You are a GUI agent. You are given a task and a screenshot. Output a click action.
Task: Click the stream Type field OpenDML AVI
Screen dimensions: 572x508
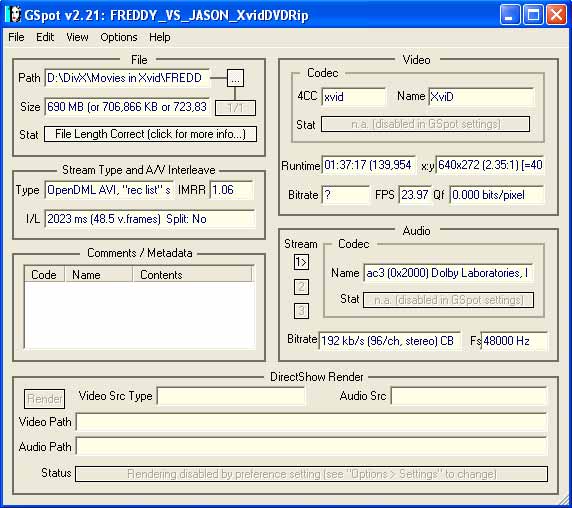[109, 190]
